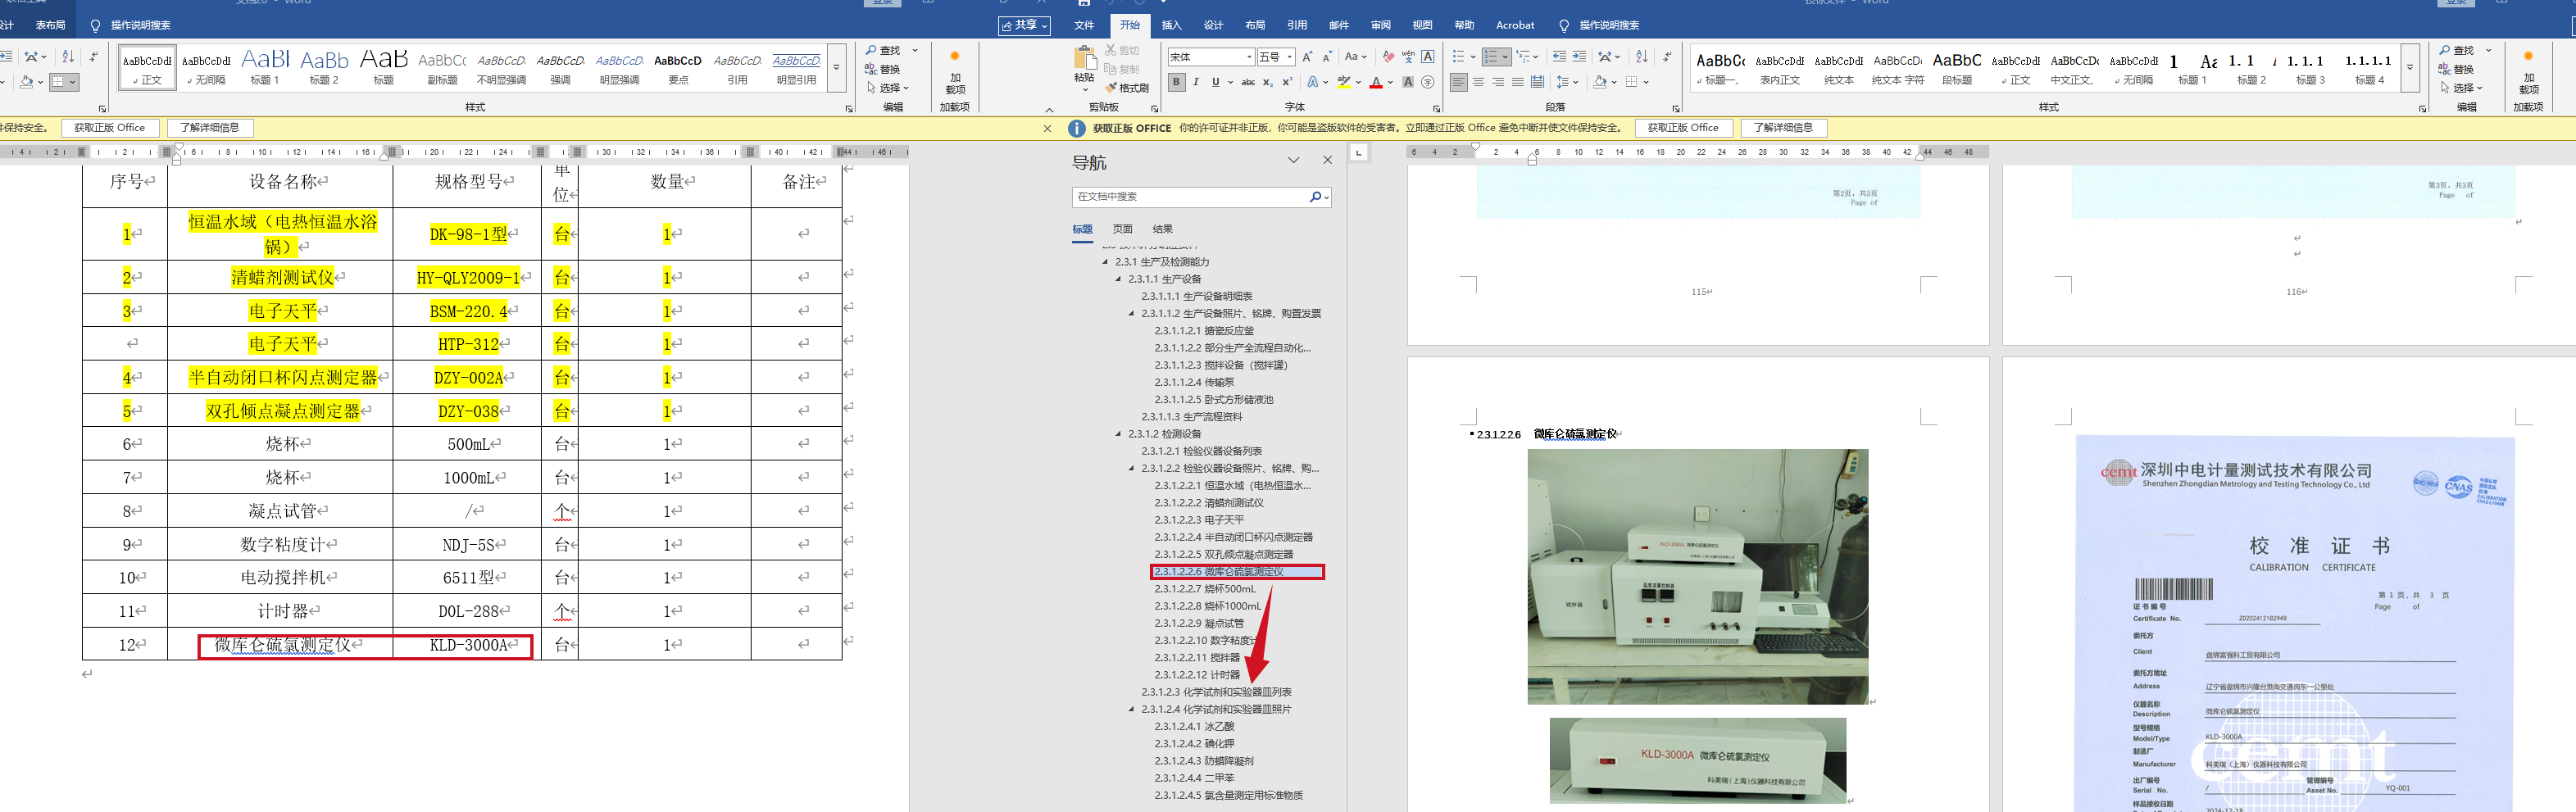Open the 插入 ribbon tab
The height and width of the screenshot is (812, 2576).
[1171, 25]
